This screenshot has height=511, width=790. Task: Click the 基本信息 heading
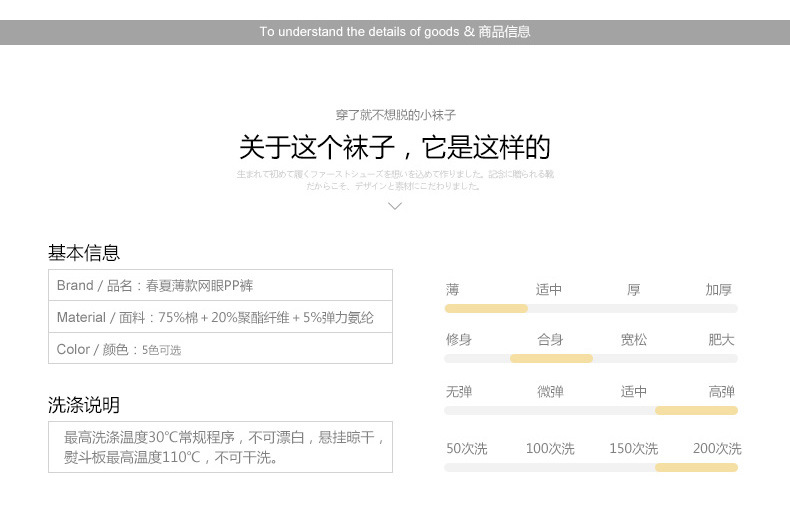tap(84, 253)
